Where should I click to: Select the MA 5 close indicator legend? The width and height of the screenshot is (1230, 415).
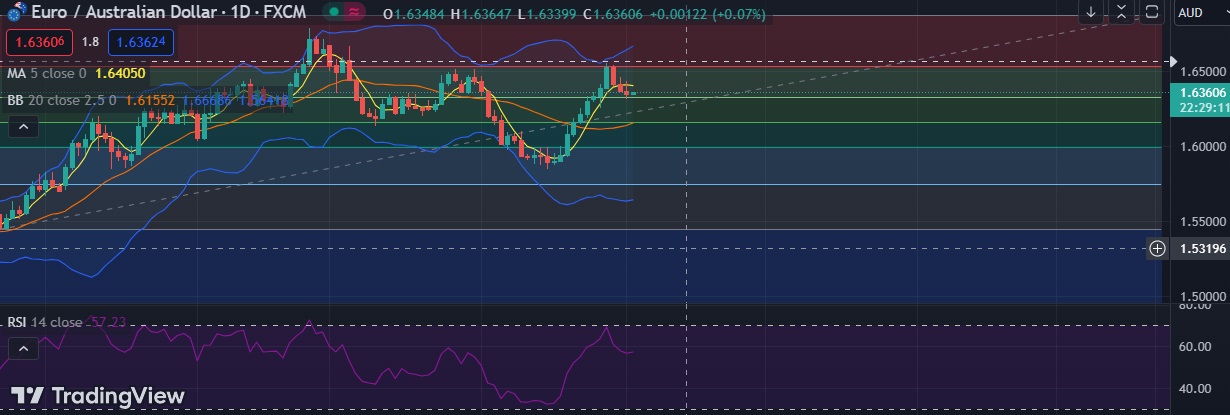47,73
